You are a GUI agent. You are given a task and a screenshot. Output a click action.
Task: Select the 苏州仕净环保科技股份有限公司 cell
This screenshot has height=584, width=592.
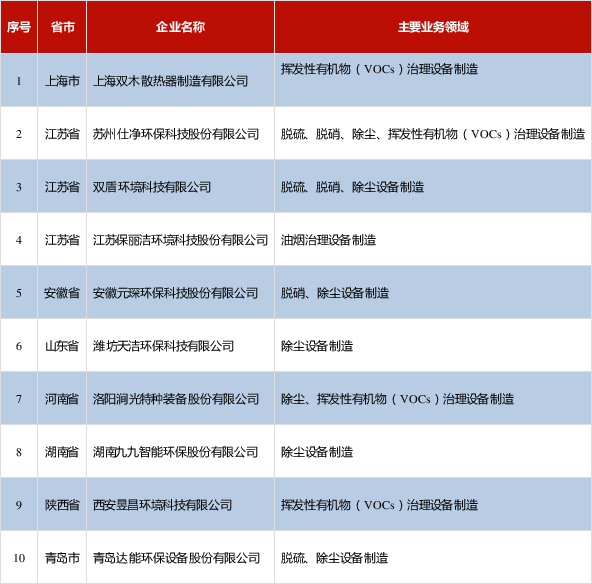tap(180, 133)
